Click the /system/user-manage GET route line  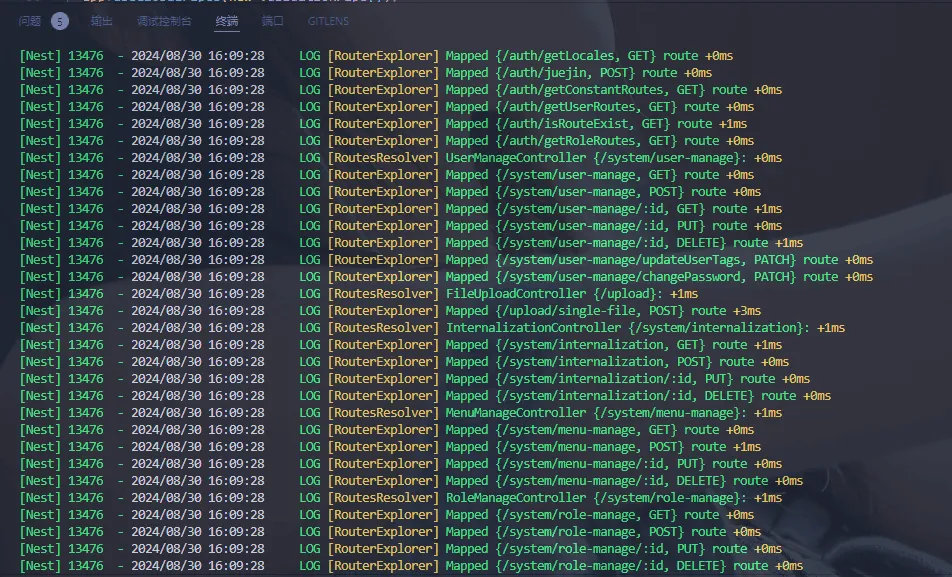coord(387,175)
